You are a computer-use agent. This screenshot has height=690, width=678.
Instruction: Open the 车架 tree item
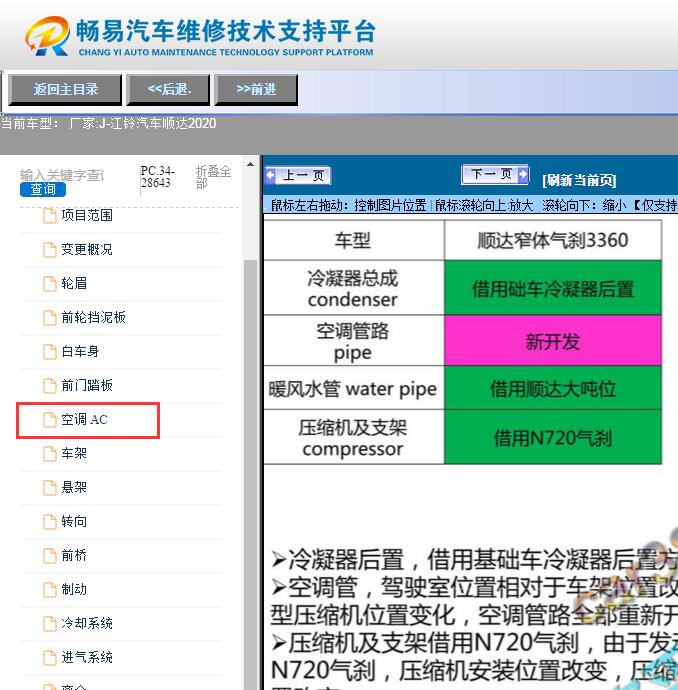(74, 453)
